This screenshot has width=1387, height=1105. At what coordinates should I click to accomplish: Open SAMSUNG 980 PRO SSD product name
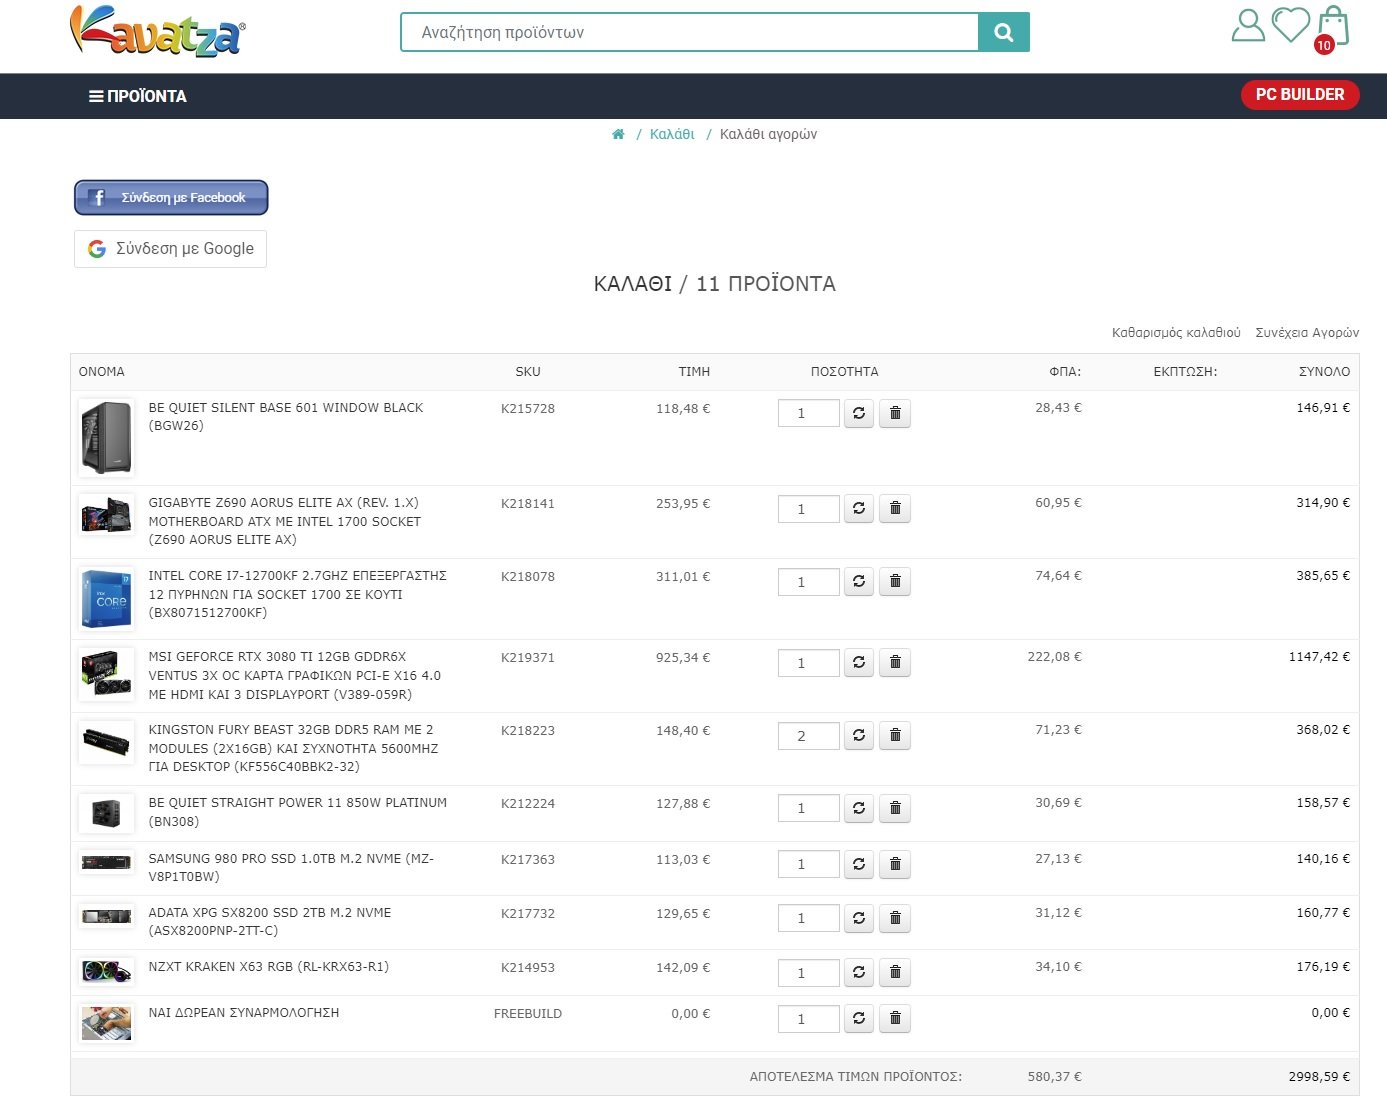coord(291,868)
